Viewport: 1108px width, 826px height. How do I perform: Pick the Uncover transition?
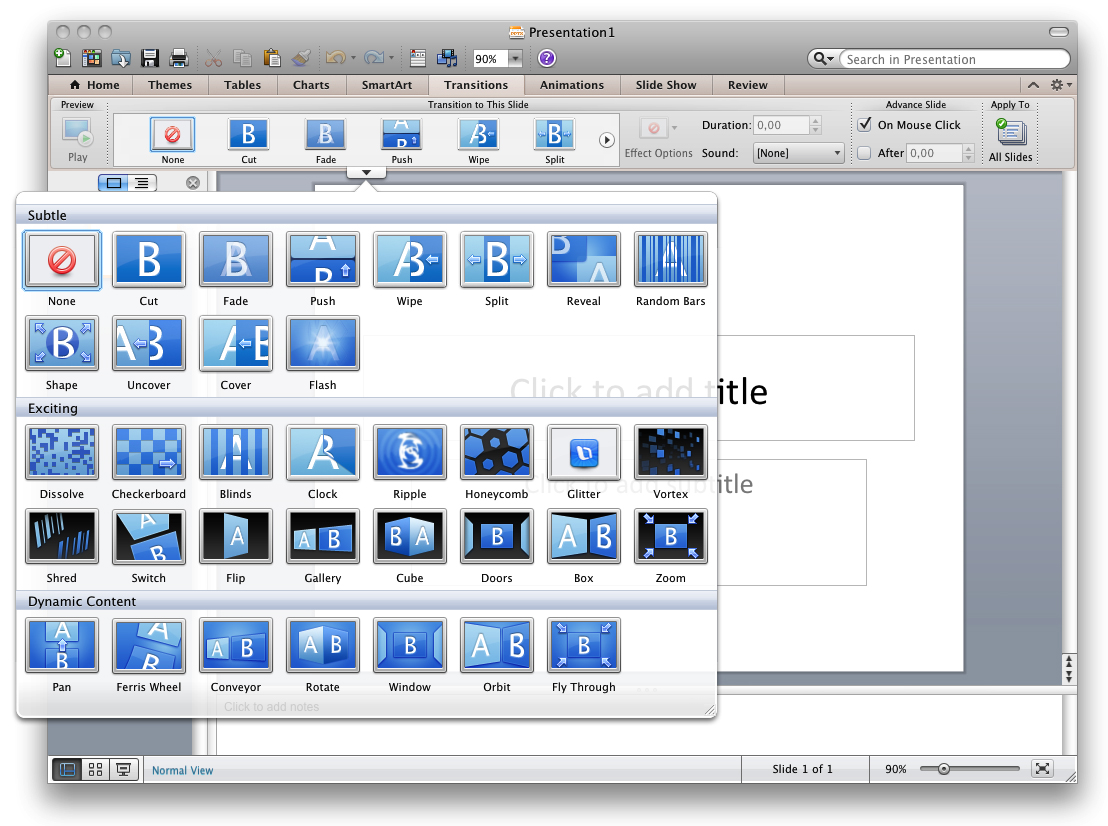coord(148,343)
